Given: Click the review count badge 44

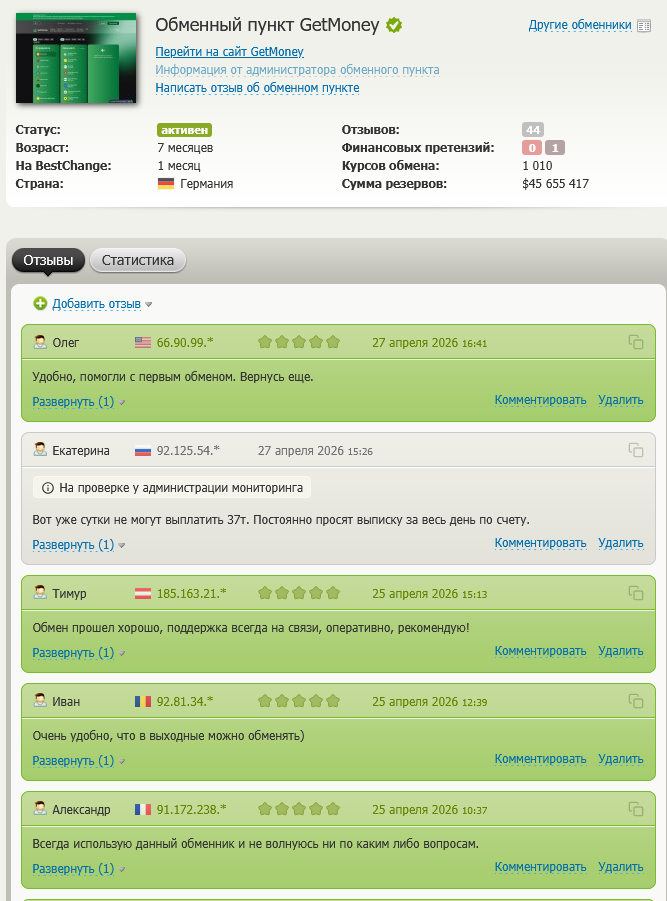Looking at the screenshot, I should (533, 130).
